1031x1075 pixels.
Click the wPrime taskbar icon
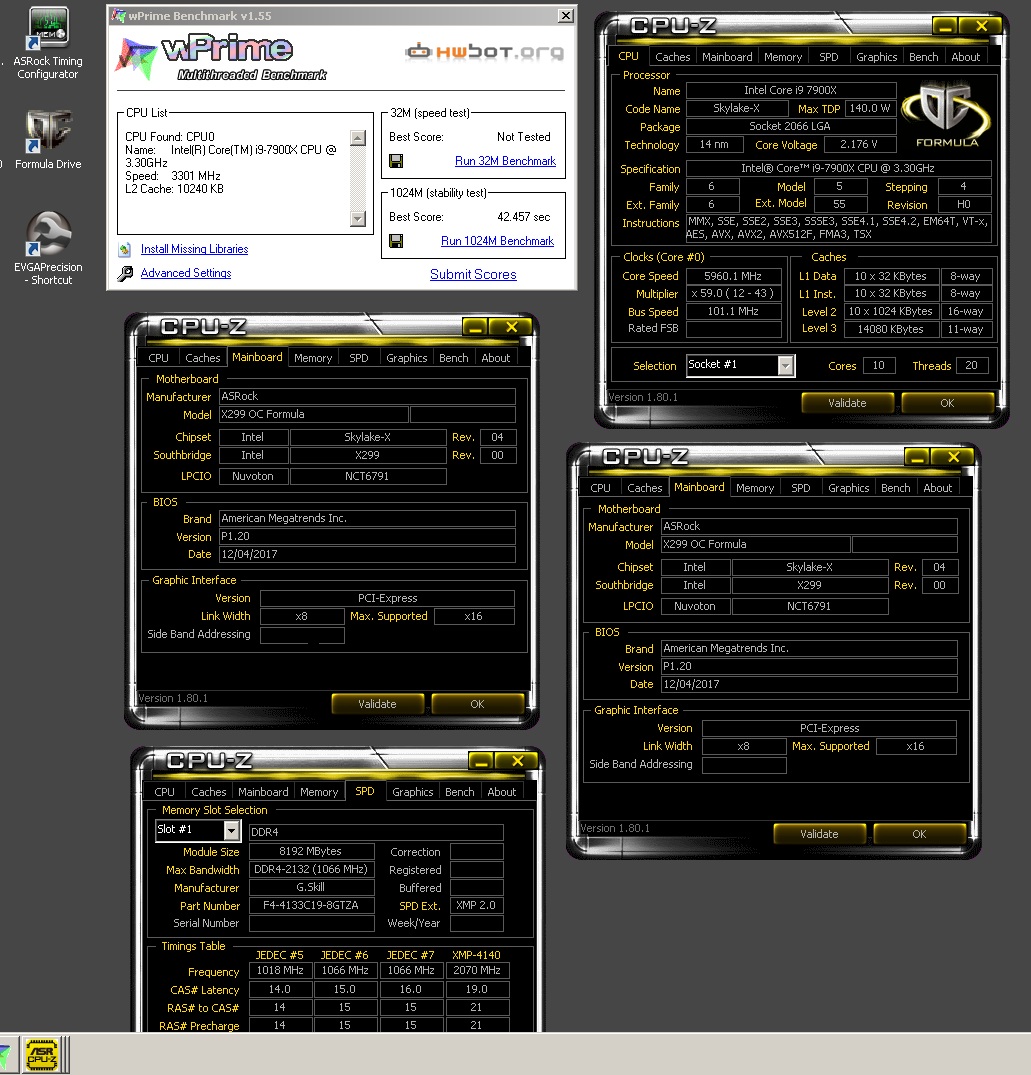pyautogui.click(x=4, y=1054)
